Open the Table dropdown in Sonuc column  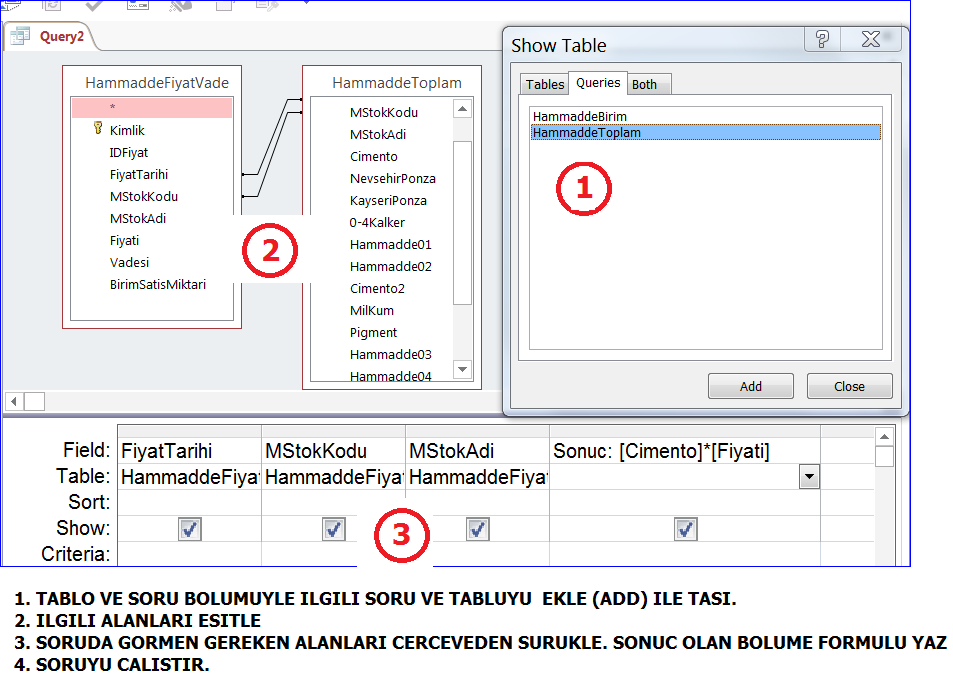coord(808,478)
